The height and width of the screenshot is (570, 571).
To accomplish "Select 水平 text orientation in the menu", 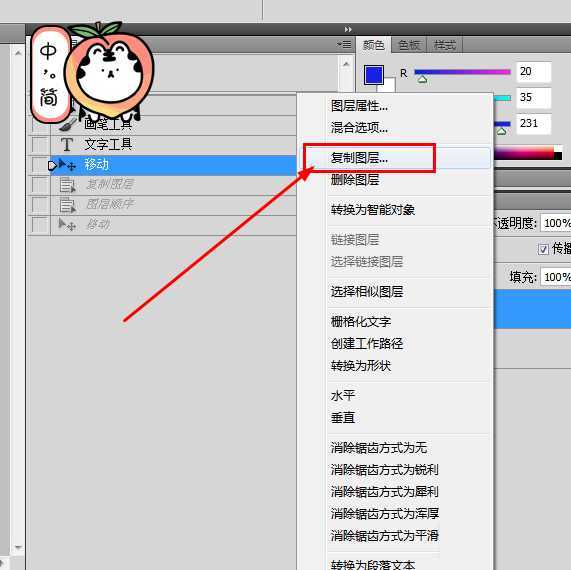I will [x=343, y=396].
